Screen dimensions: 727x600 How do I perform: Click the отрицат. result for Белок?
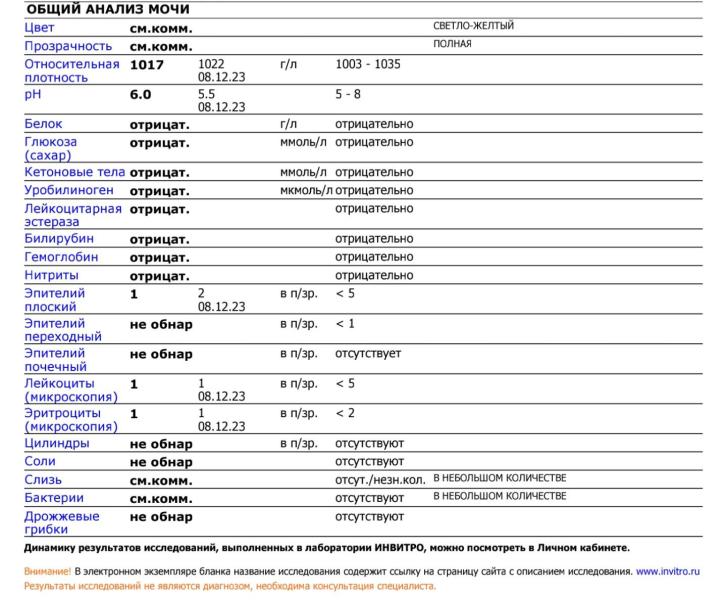tap(159, 125)
